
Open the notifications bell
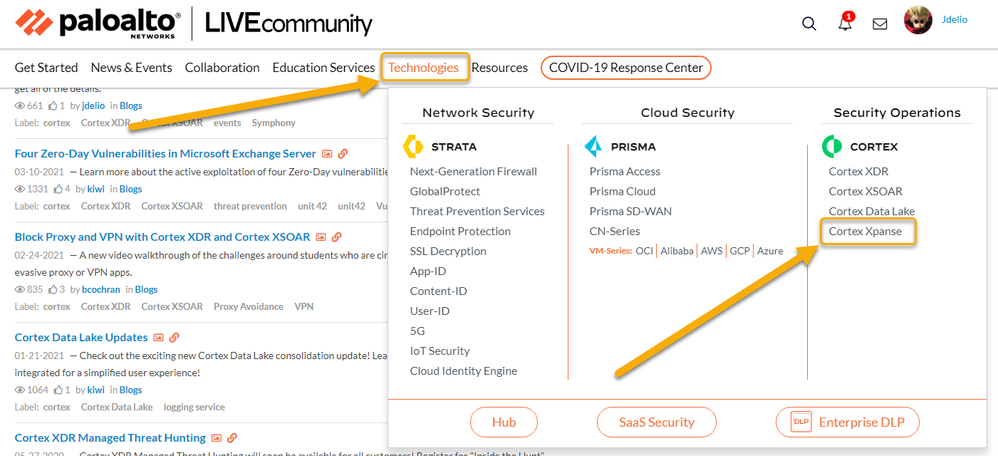tap(845, 24)
